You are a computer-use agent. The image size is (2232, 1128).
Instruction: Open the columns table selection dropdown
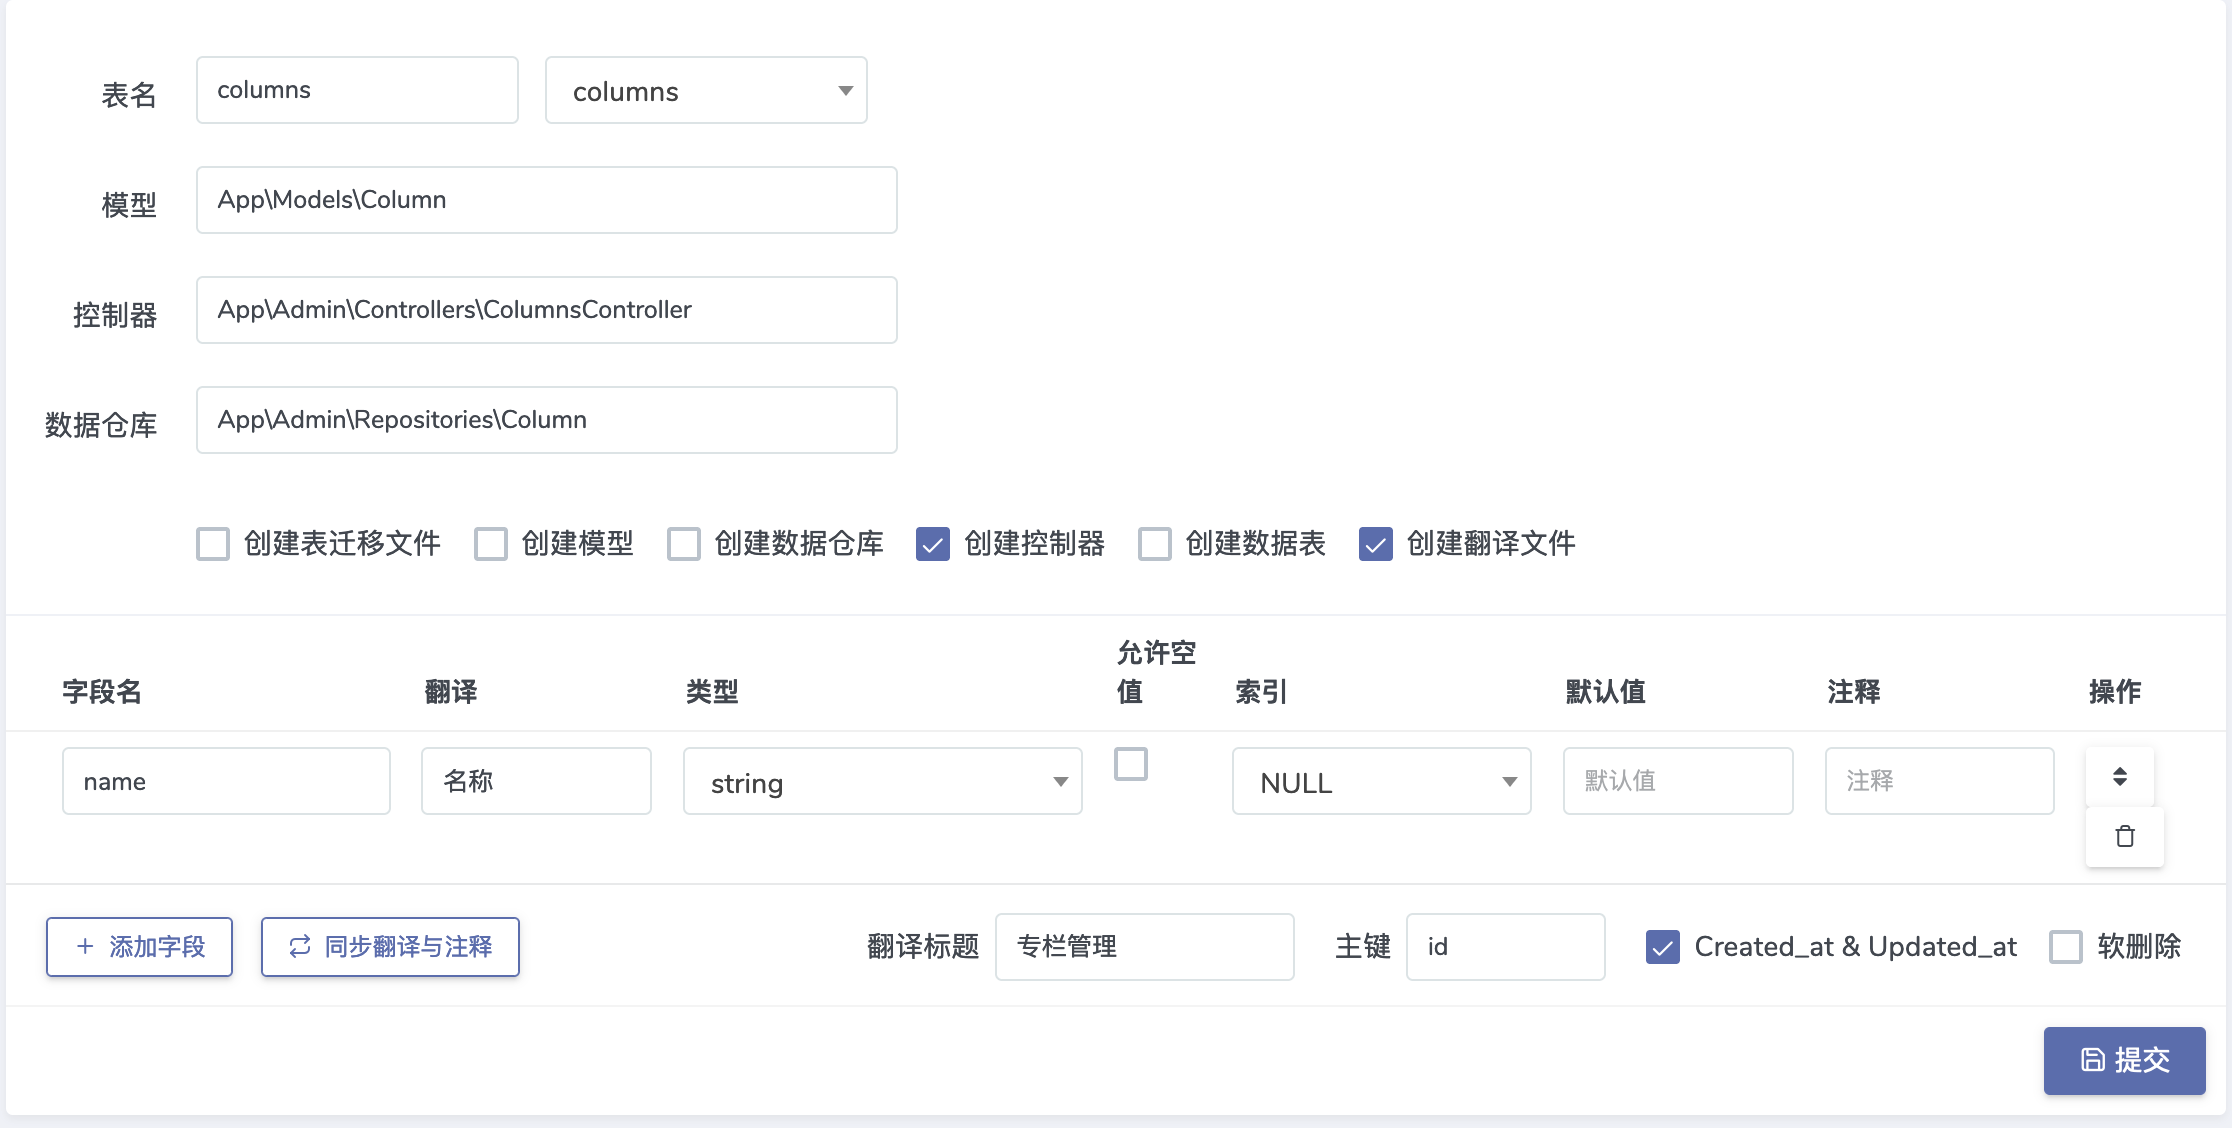click(x=706, y=91)
